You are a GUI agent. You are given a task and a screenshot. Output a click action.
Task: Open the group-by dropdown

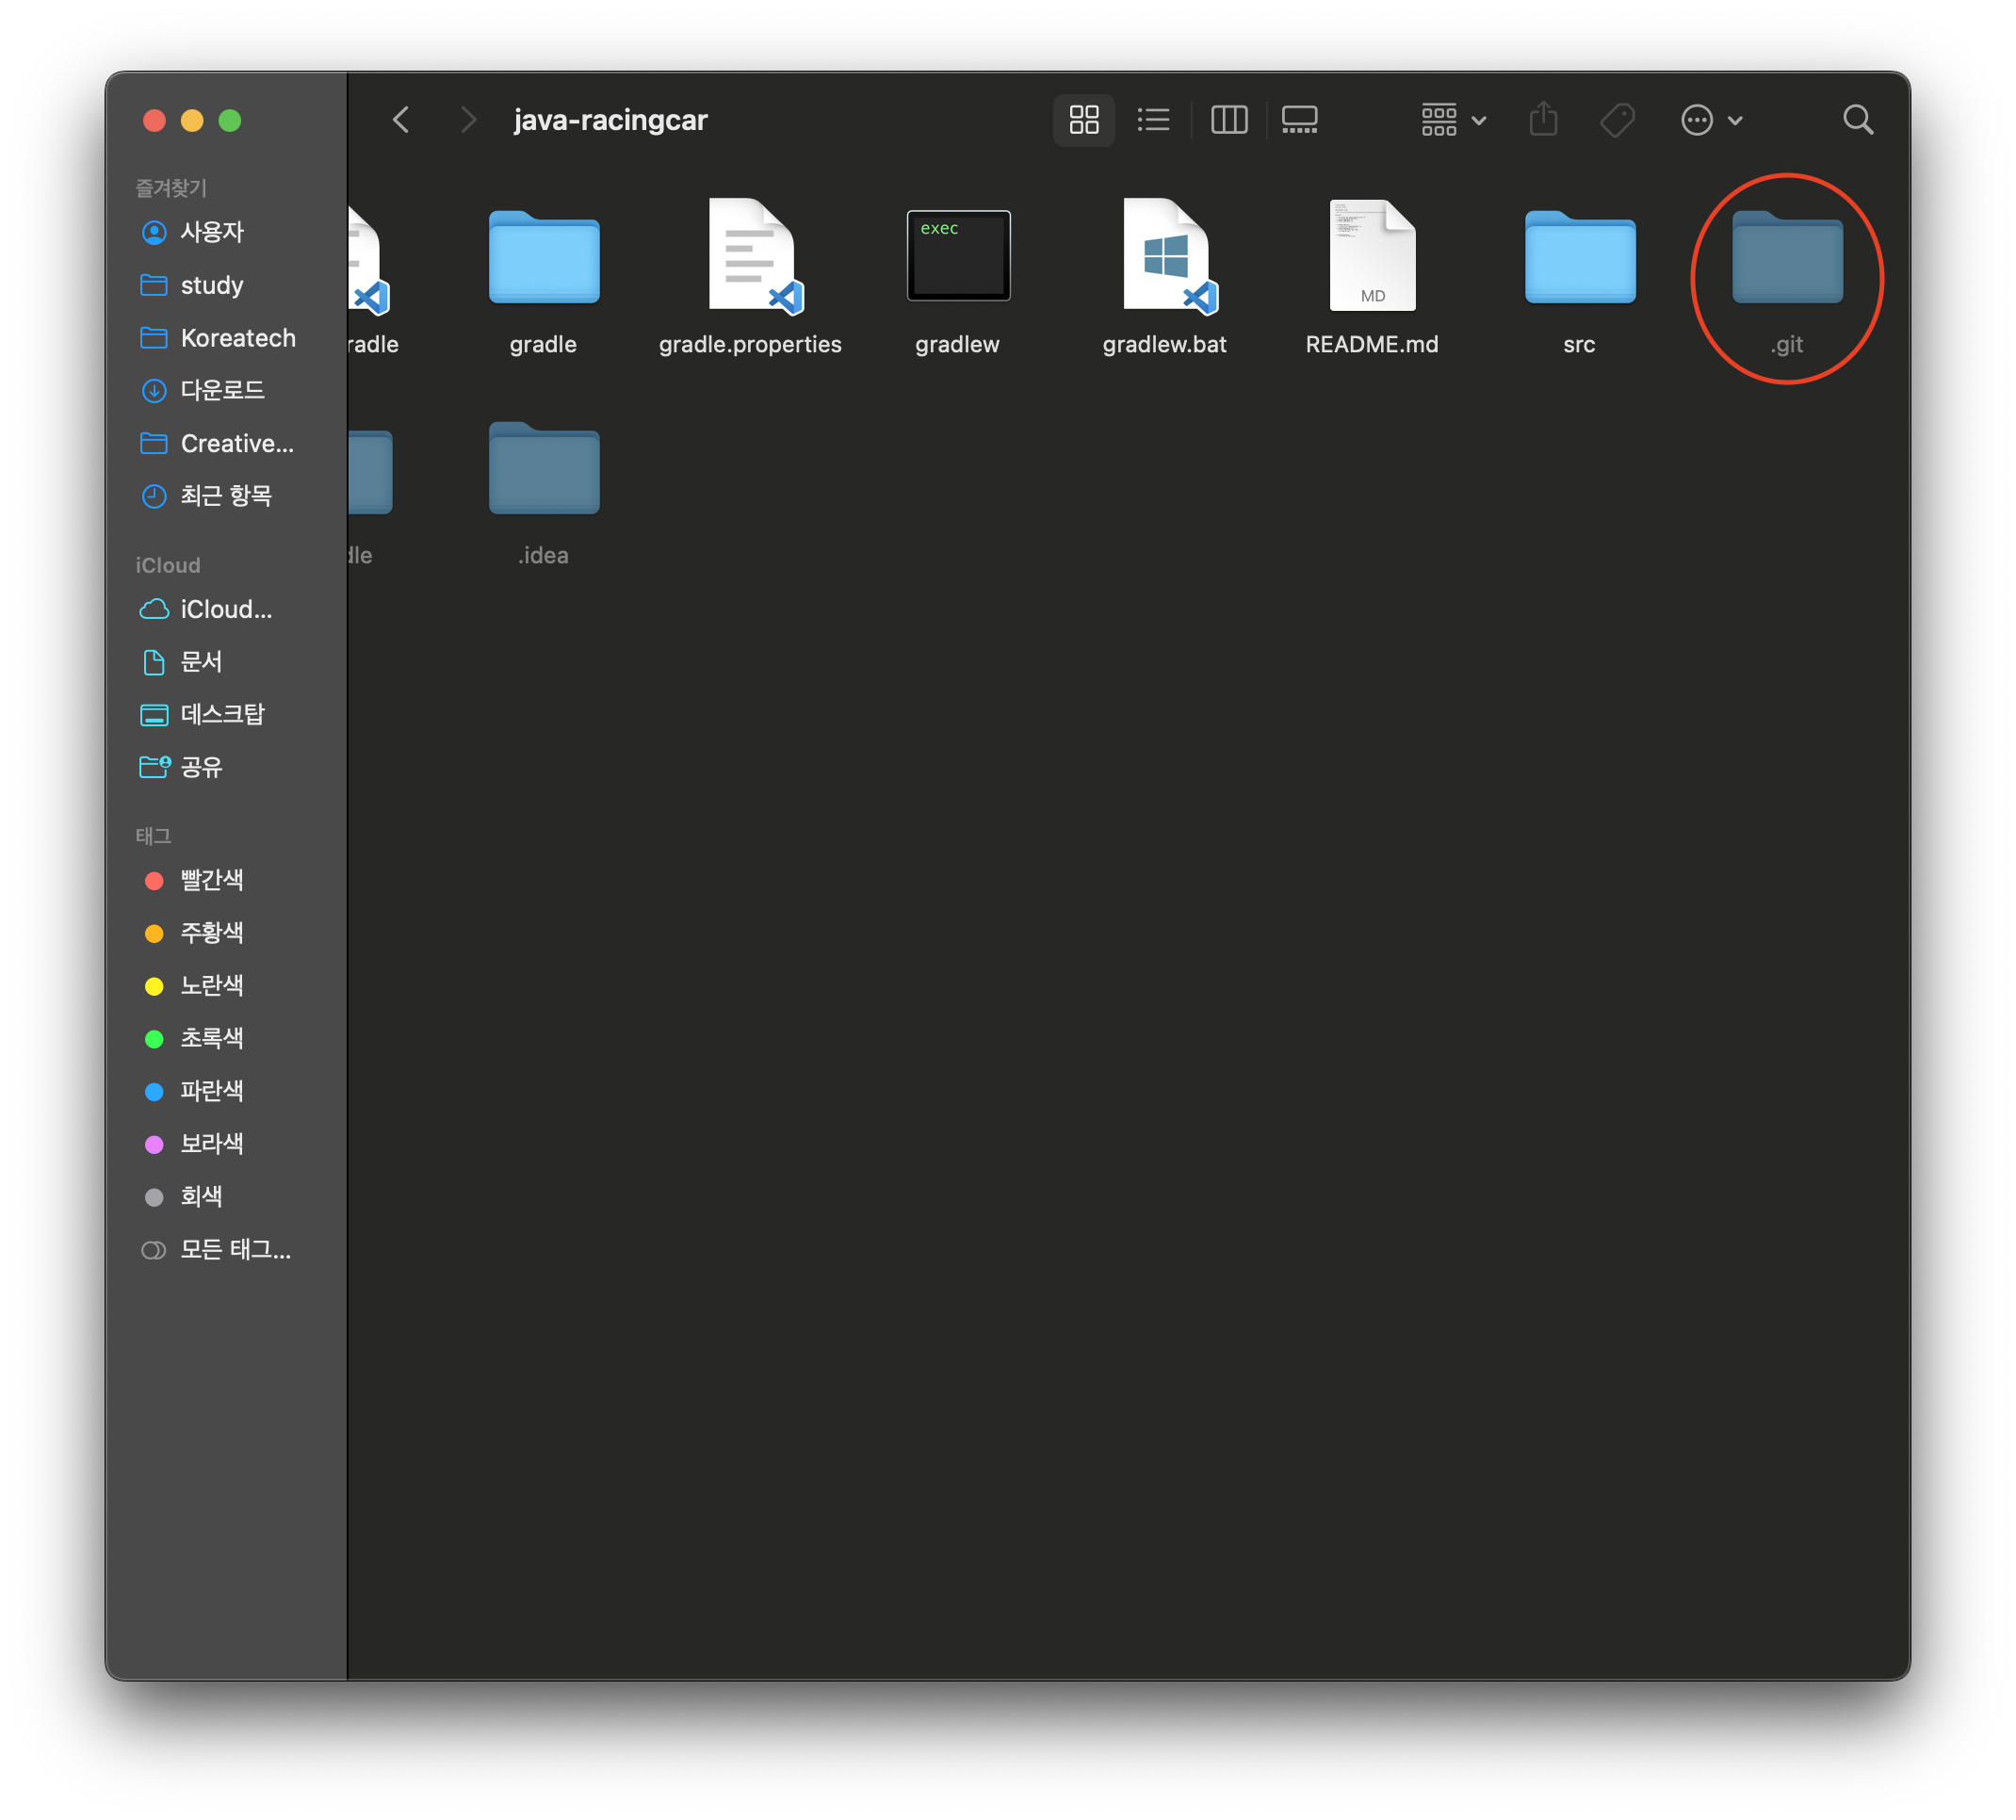pos(1453,120)
